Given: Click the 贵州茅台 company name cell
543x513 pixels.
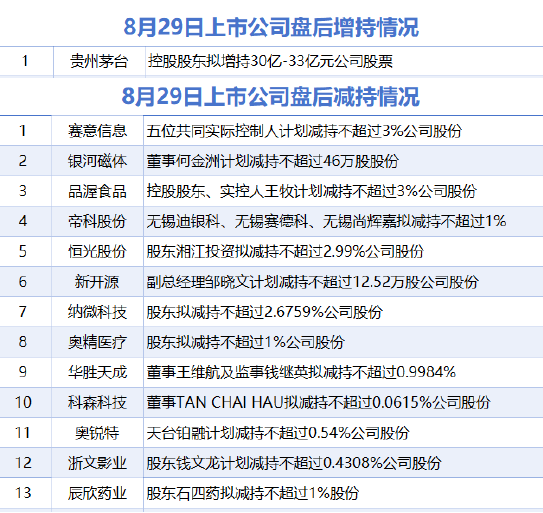Looking at the screenshot, I should 99,62.
